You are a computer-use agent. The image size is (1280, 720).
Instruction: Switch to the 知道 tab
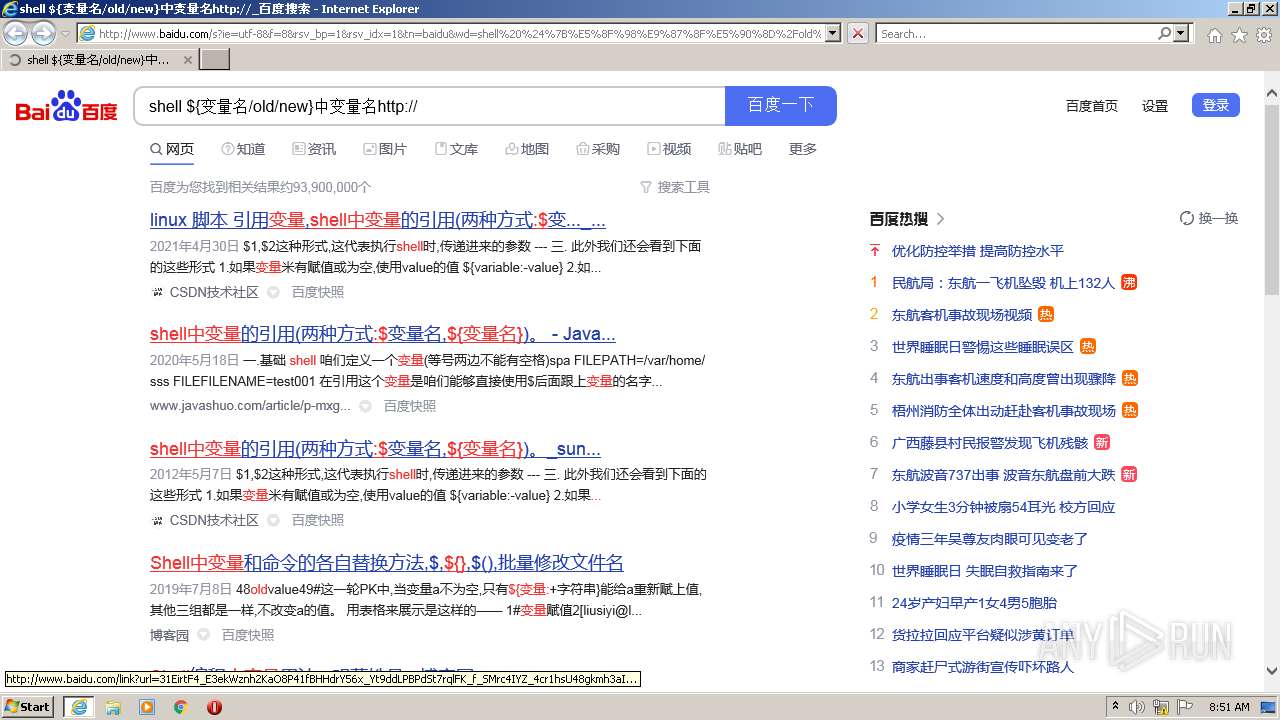(x=243, y=149)
